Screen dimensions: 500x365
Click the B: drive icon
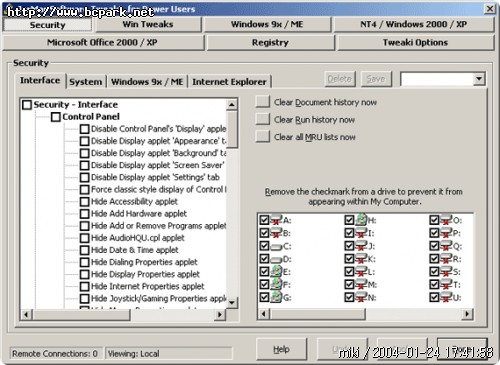[276, 233]
